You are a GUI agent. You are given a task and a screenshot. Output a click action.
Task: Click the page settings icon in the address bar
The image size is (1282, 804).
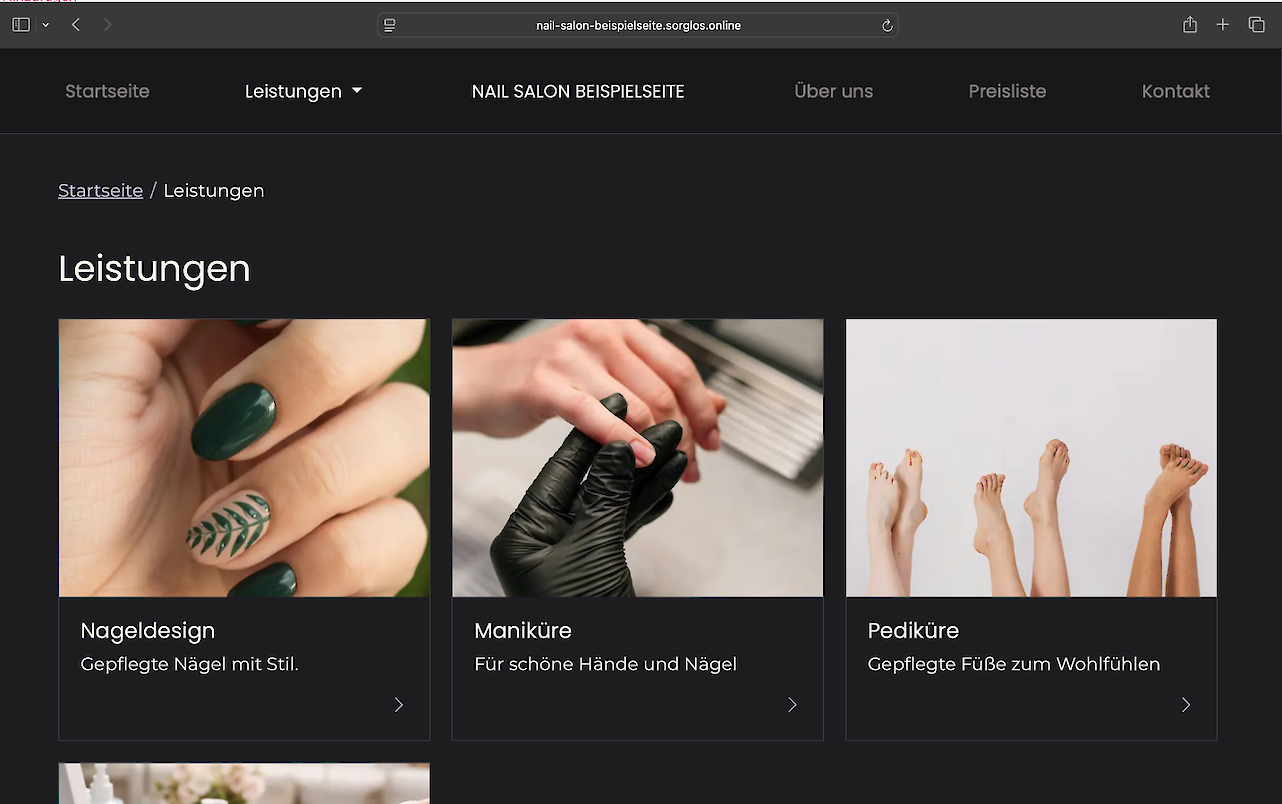[x=390, y=26]
